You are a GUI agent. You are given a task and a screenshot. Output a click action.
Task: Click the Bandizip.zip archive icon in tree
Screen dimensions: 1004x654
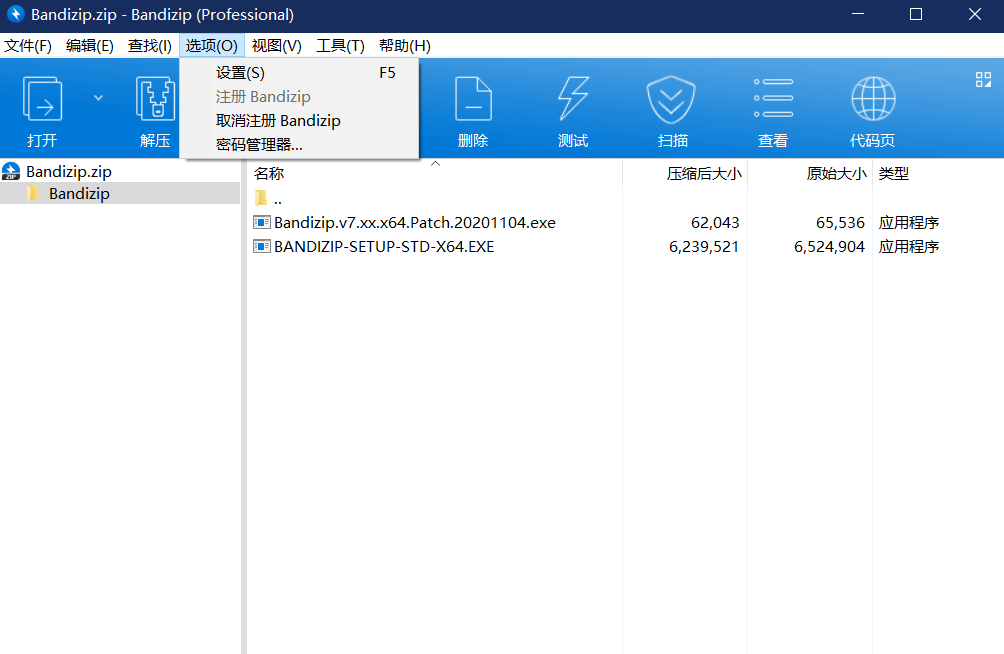point(11,172)
